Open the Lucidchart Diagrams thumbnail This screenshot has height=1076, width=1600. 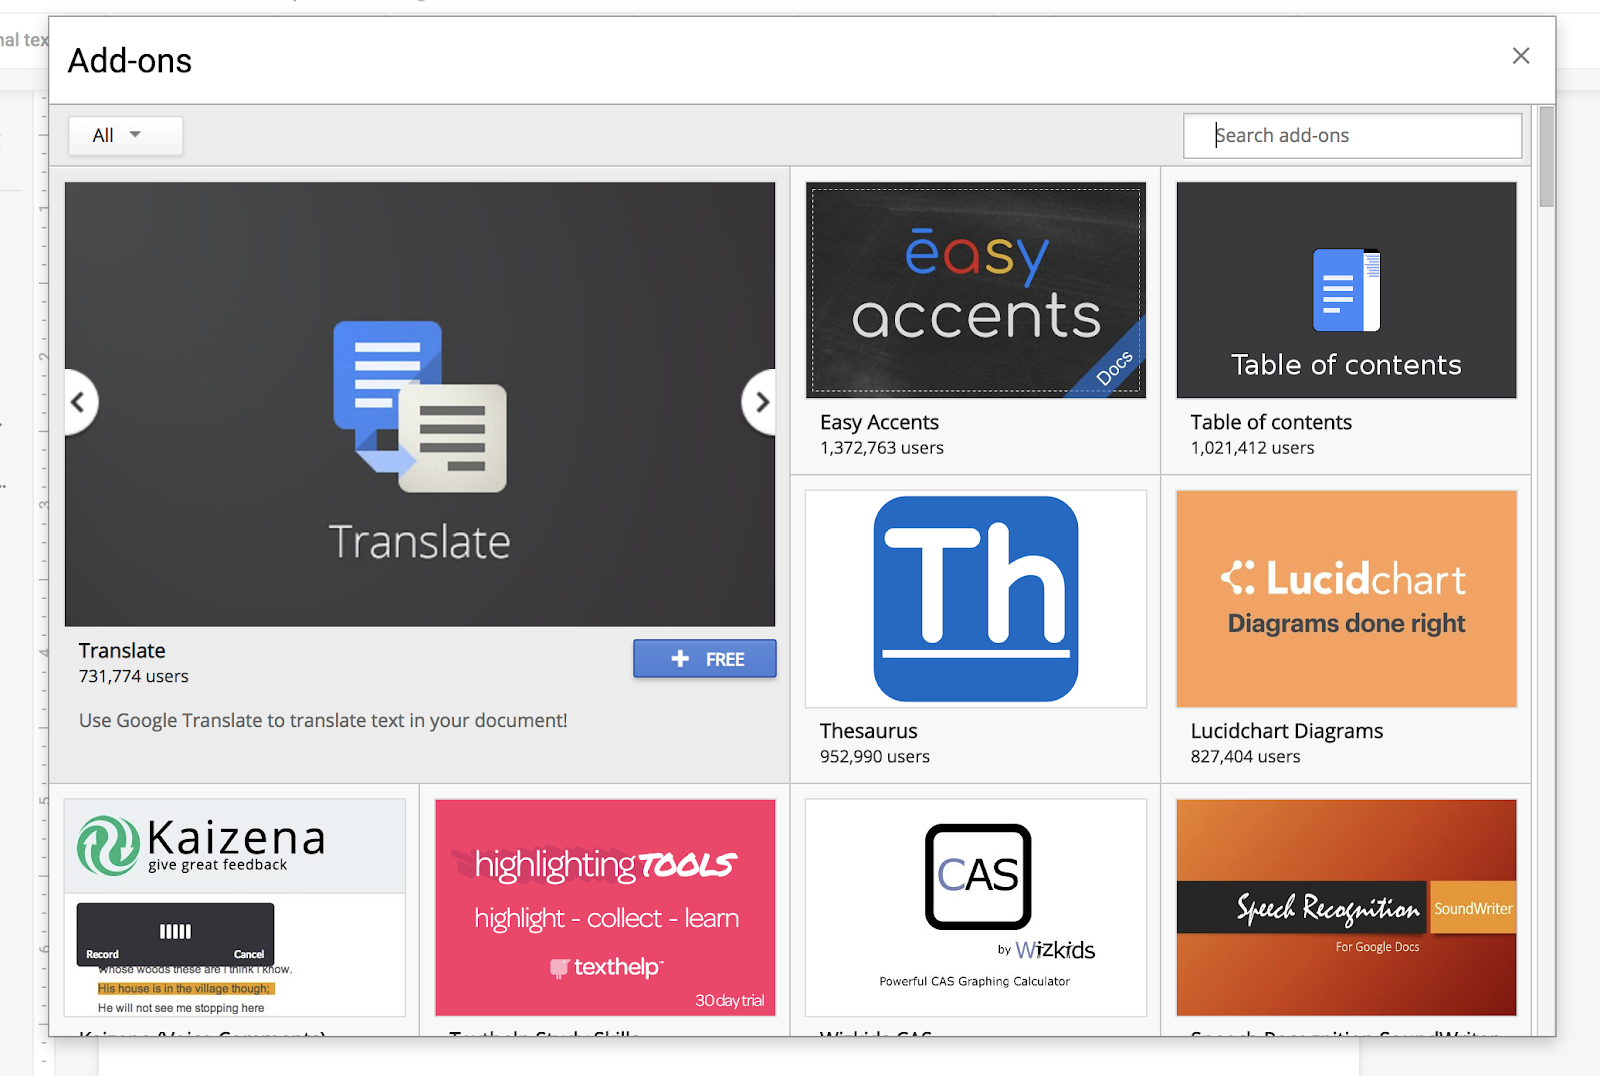(x=1346, y=599)
